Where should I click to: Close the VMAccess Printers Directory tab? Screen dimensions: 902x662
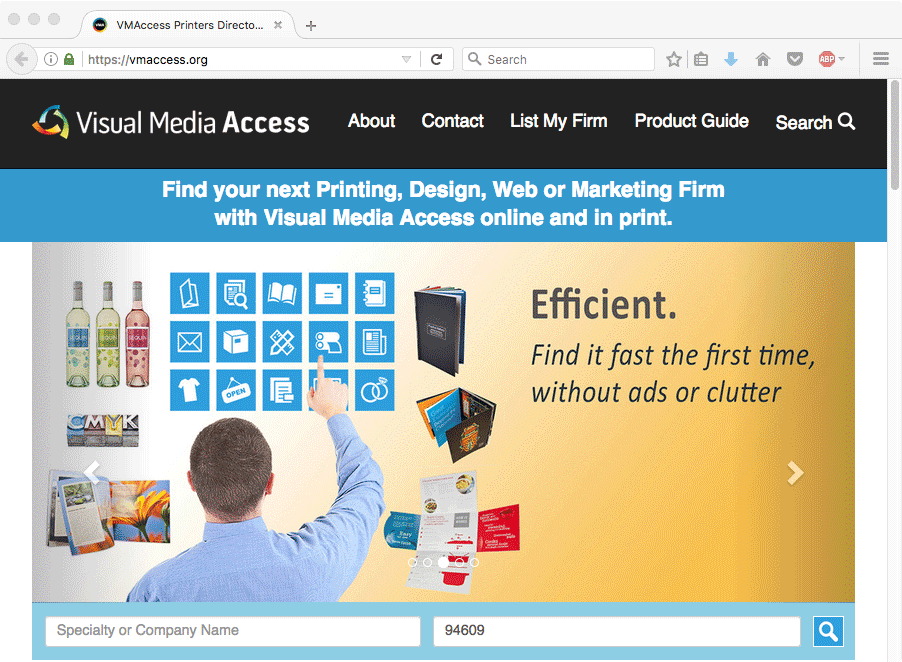[x=278, y=25]
